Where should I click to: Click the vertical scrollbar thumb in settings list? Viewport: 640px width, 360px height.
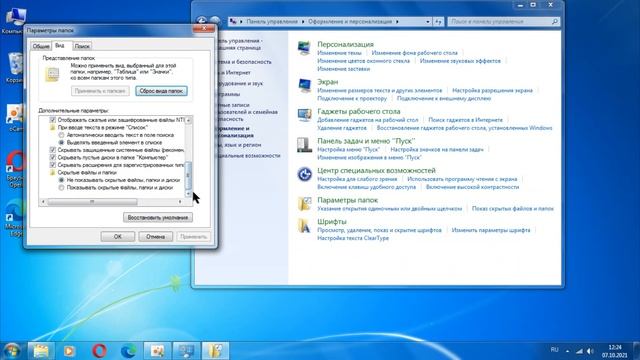click(x=188, y=176)
